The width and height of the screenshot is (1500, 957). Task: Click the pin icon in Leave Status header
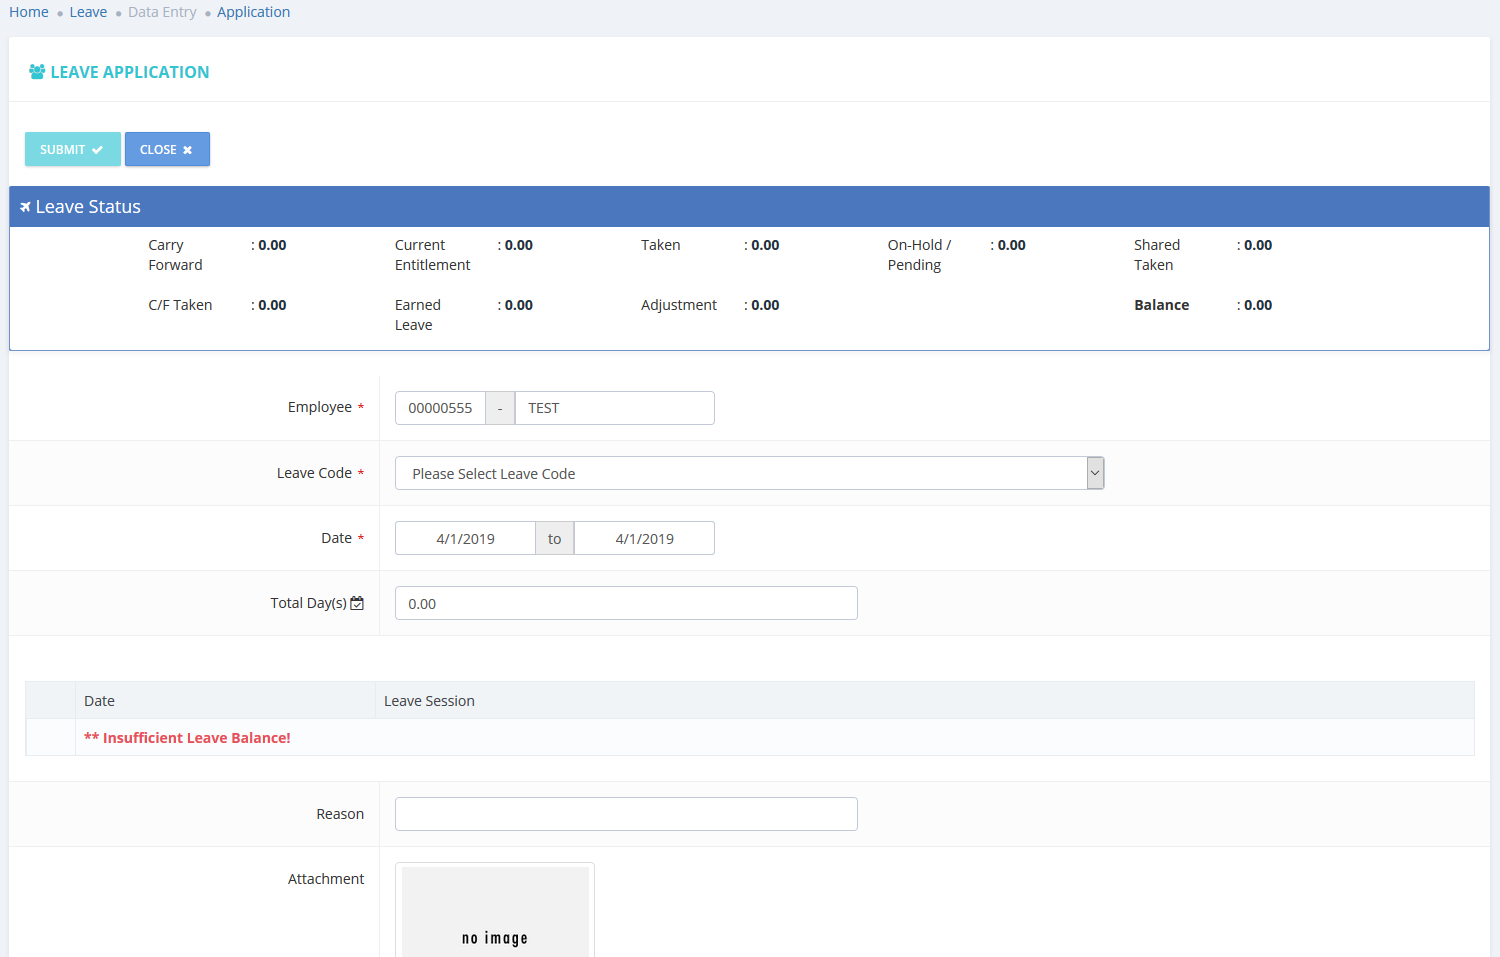25,207
